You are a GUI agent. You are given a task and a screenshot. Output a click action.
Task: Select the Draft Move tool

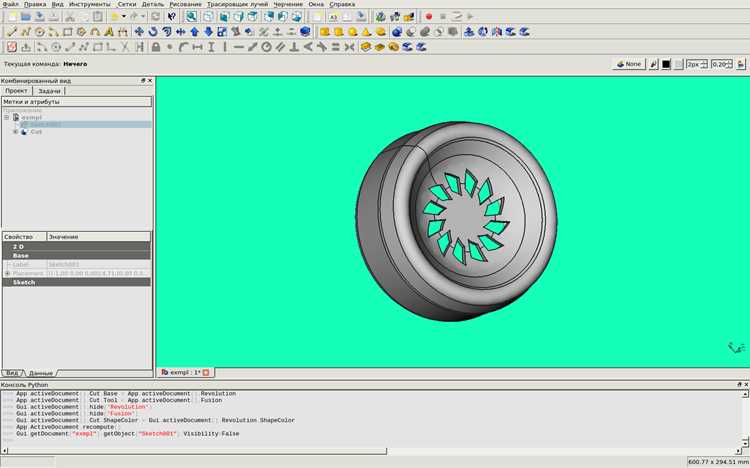click(139, 32)
